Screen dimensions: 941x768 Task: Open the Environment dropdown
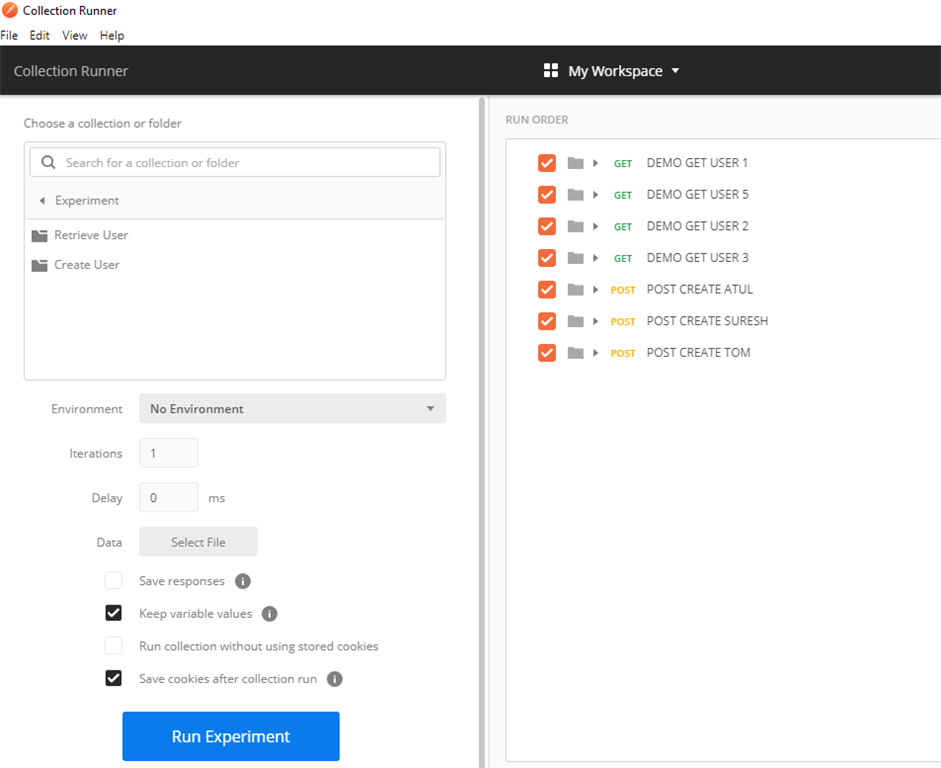[292, 409]
